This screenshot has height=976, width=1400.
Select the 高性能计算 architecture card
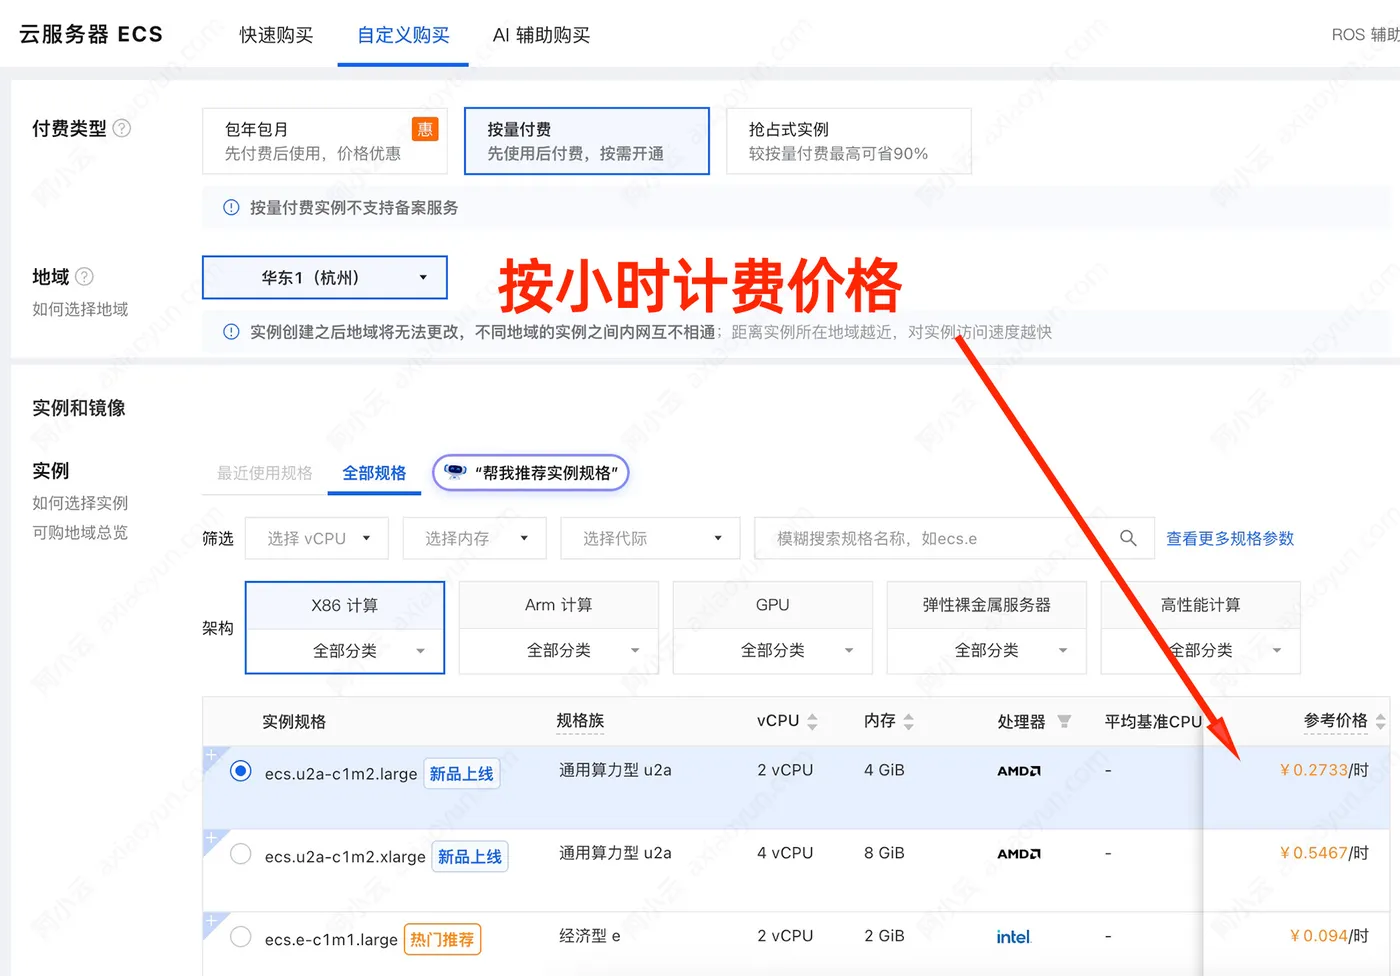1200,605
